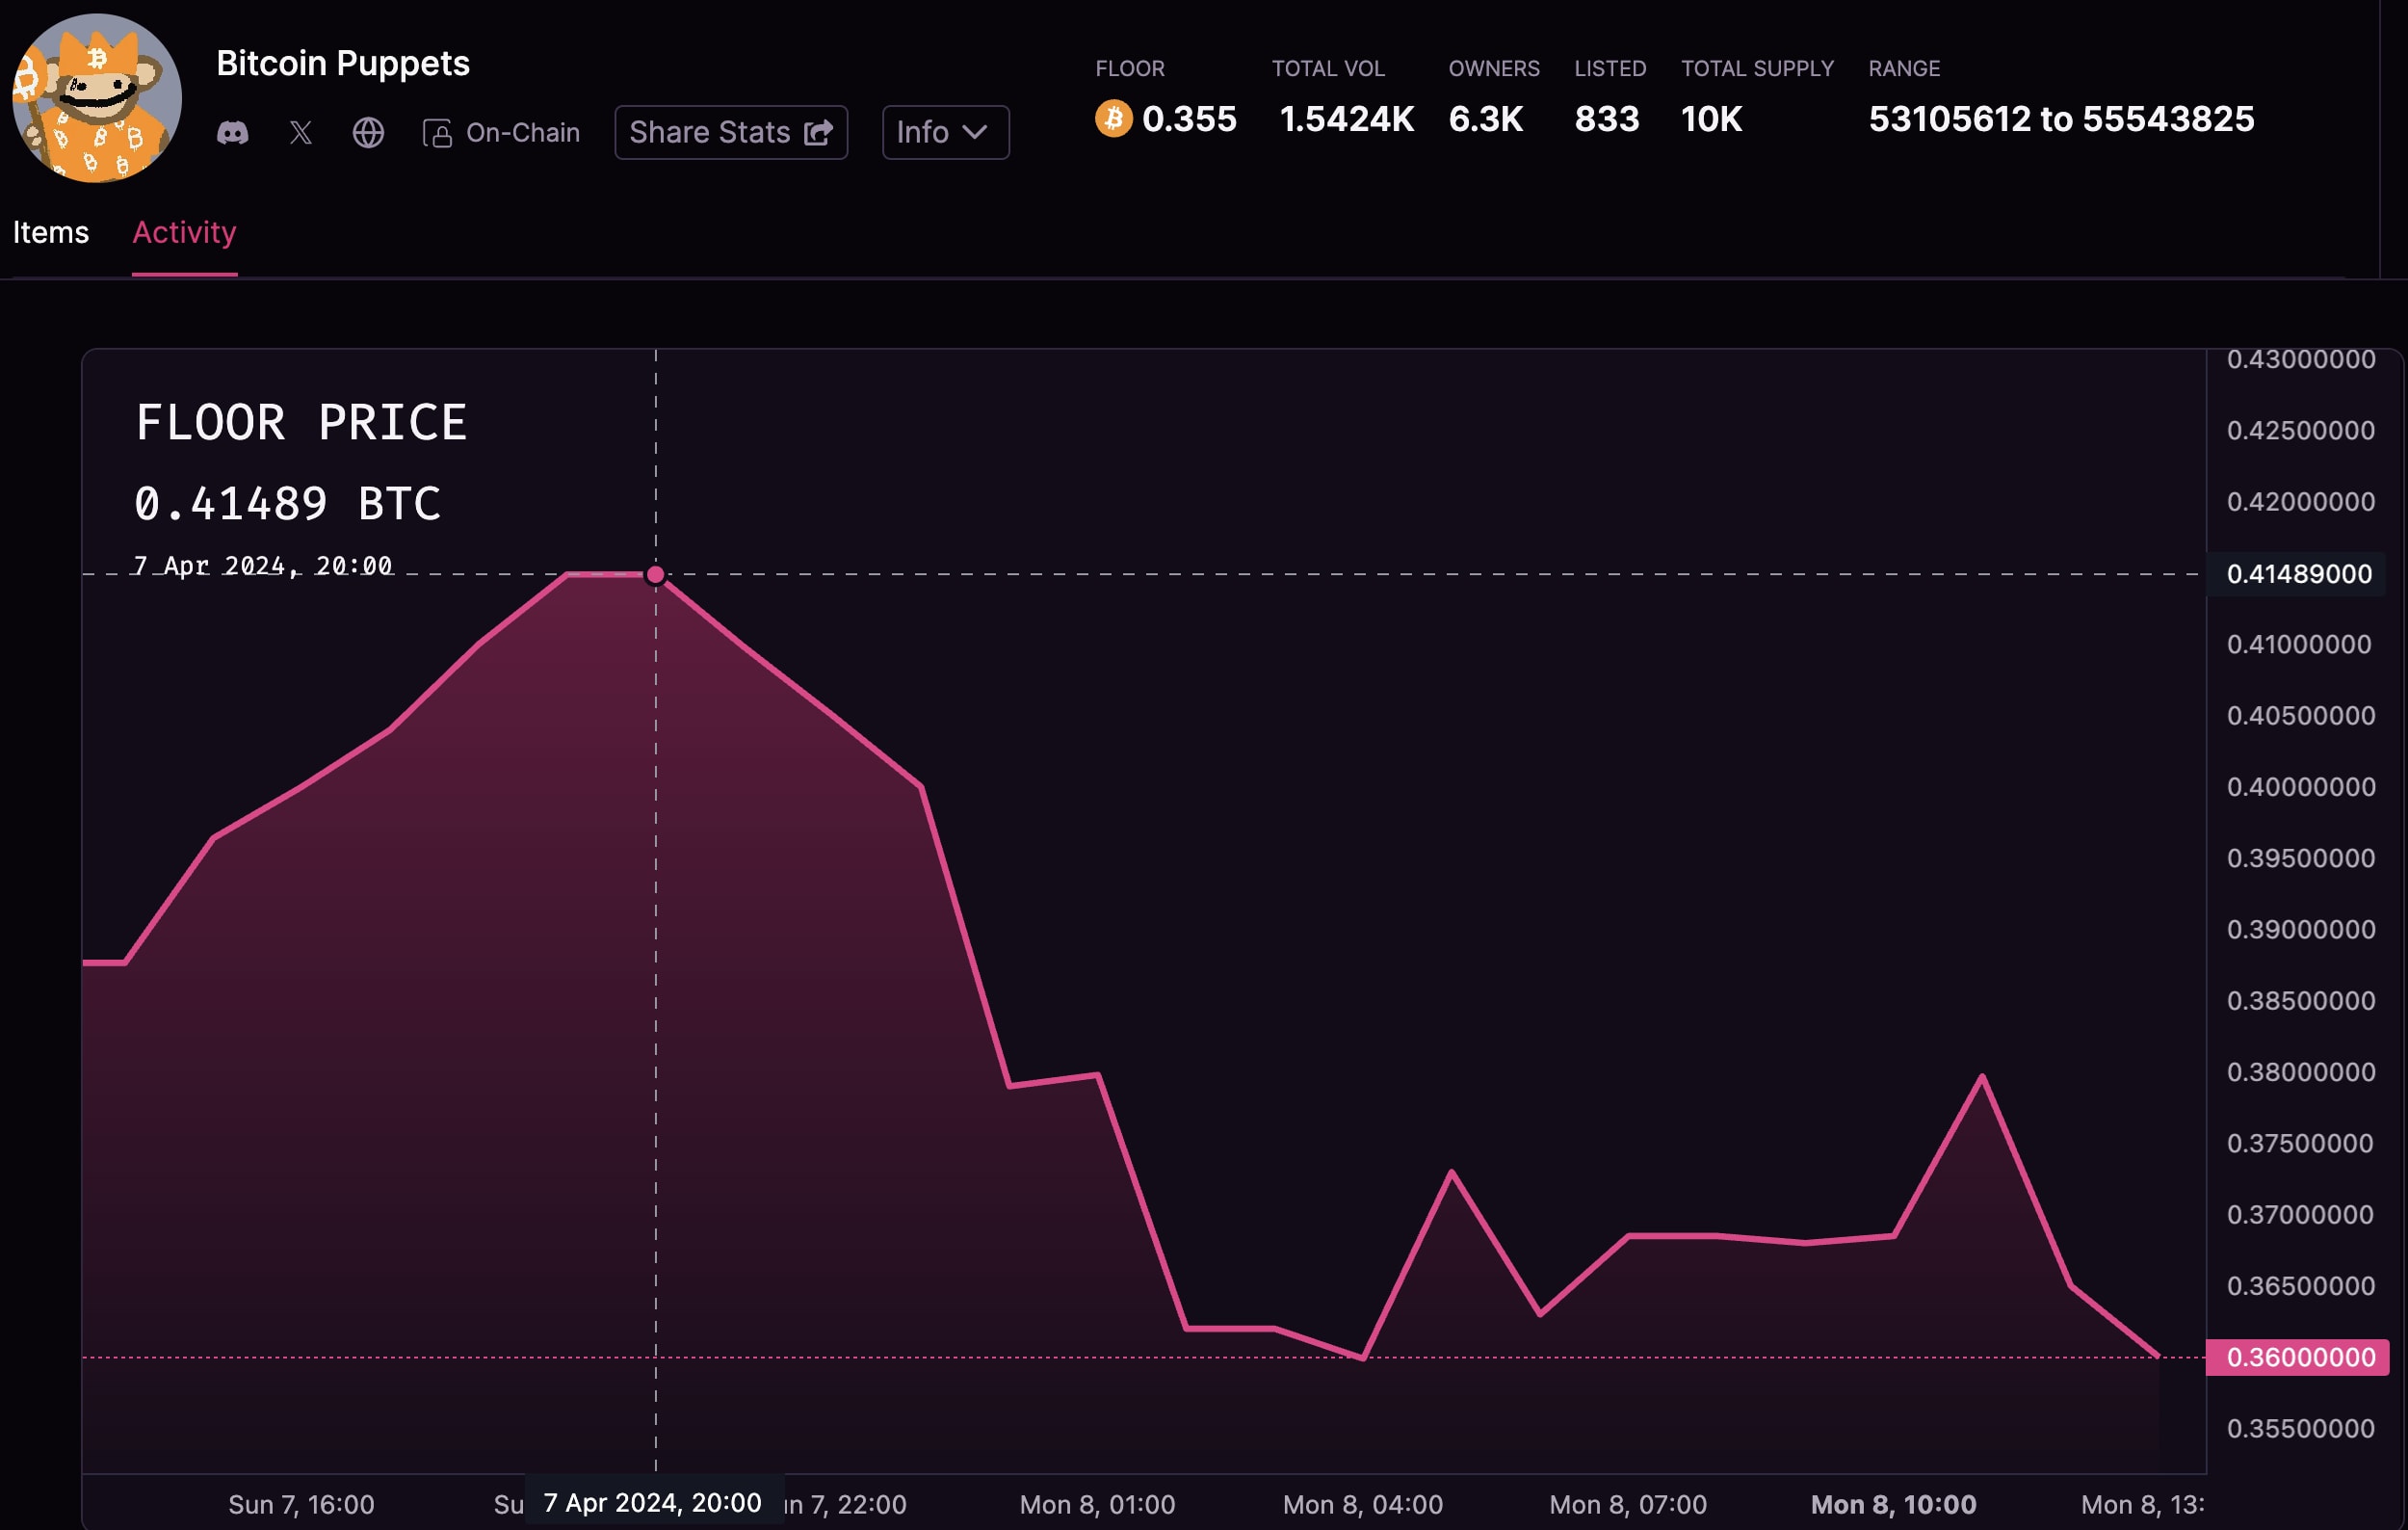Image resolution: width=2408 pixels, height=1530 pixels.
Task: Click the Share Stats button
Action: 730,132
